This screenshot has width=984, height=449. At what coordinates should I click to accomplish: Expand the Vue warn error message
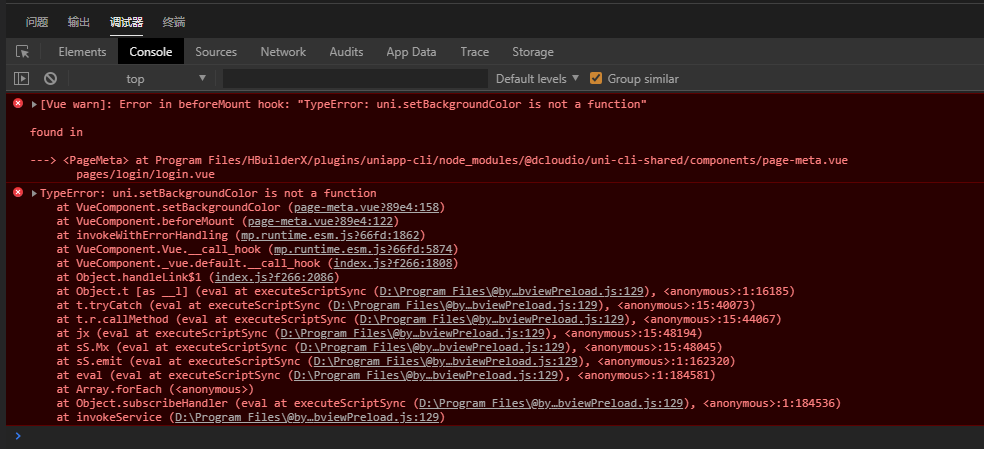click(35, 105)
